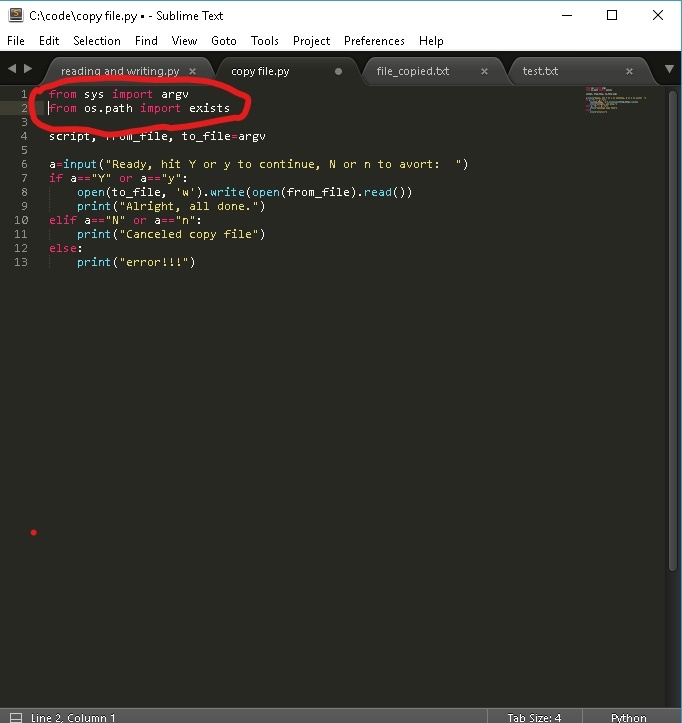Image resolution: width=682 pixels, height=723 pixels.
Task: Expand the open tabs list dropdown arrow
Action: [x=669, y=70]
